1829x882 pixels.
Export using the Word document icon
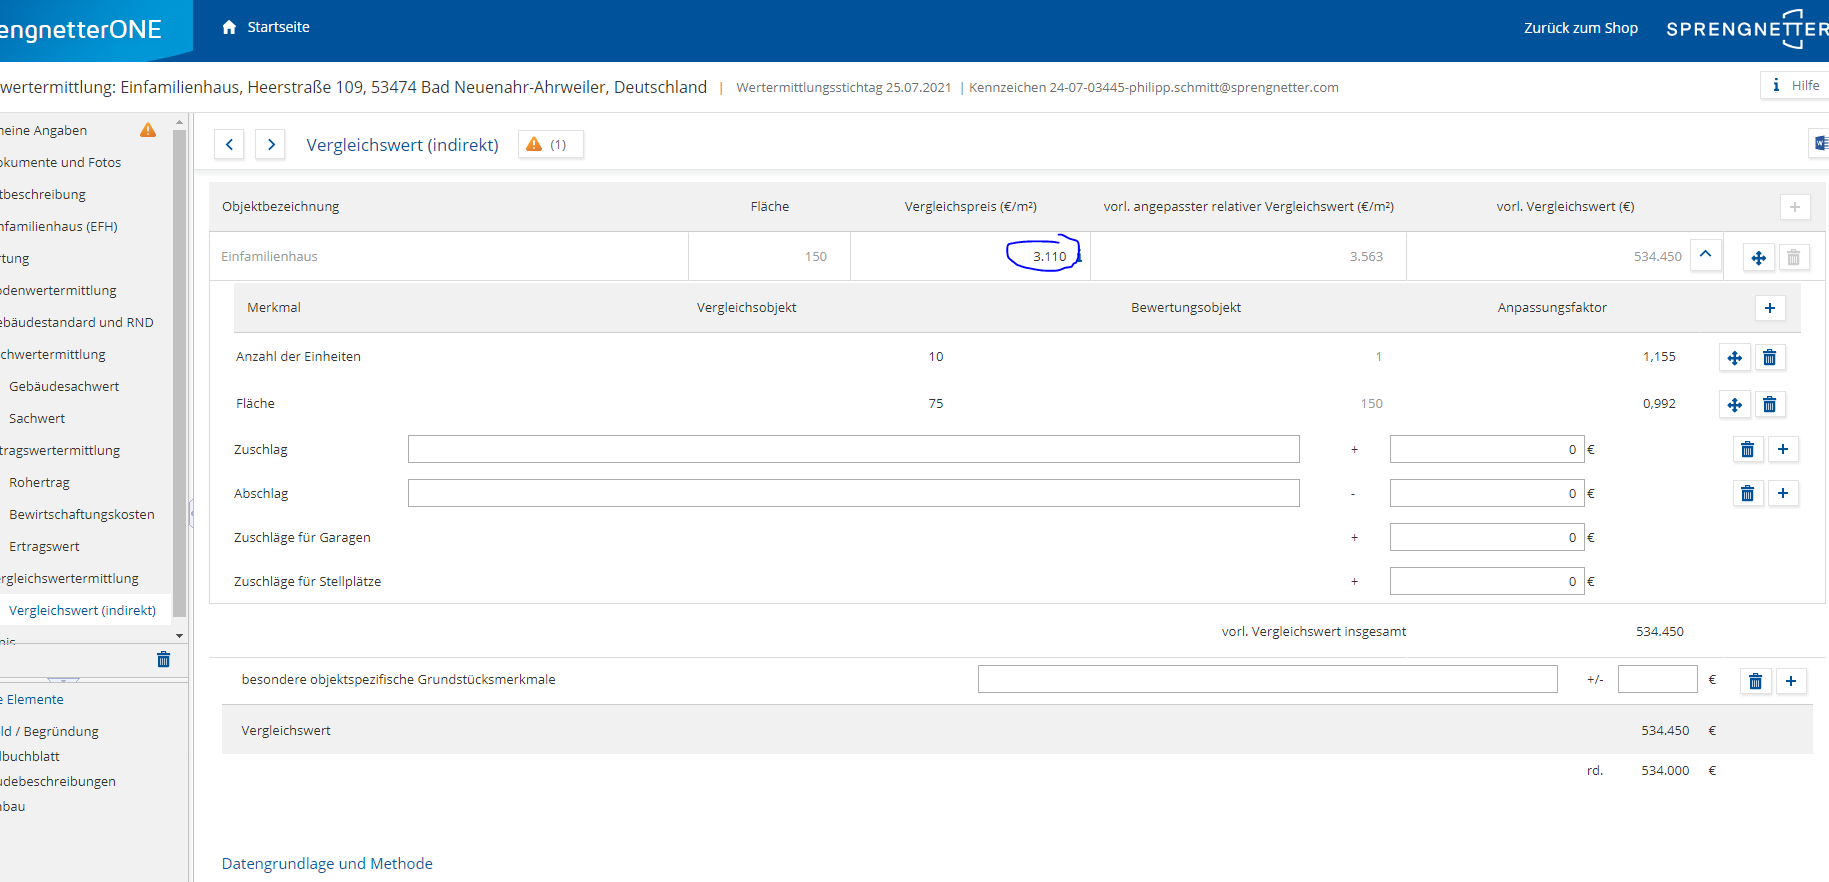point(1820,144)
